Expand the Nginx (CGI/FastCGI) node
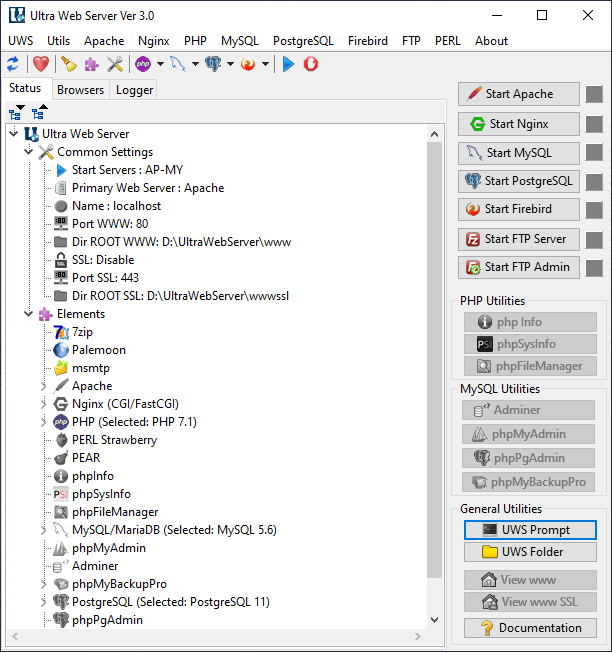This screenshot has width=612, height=652. (43, 404)
